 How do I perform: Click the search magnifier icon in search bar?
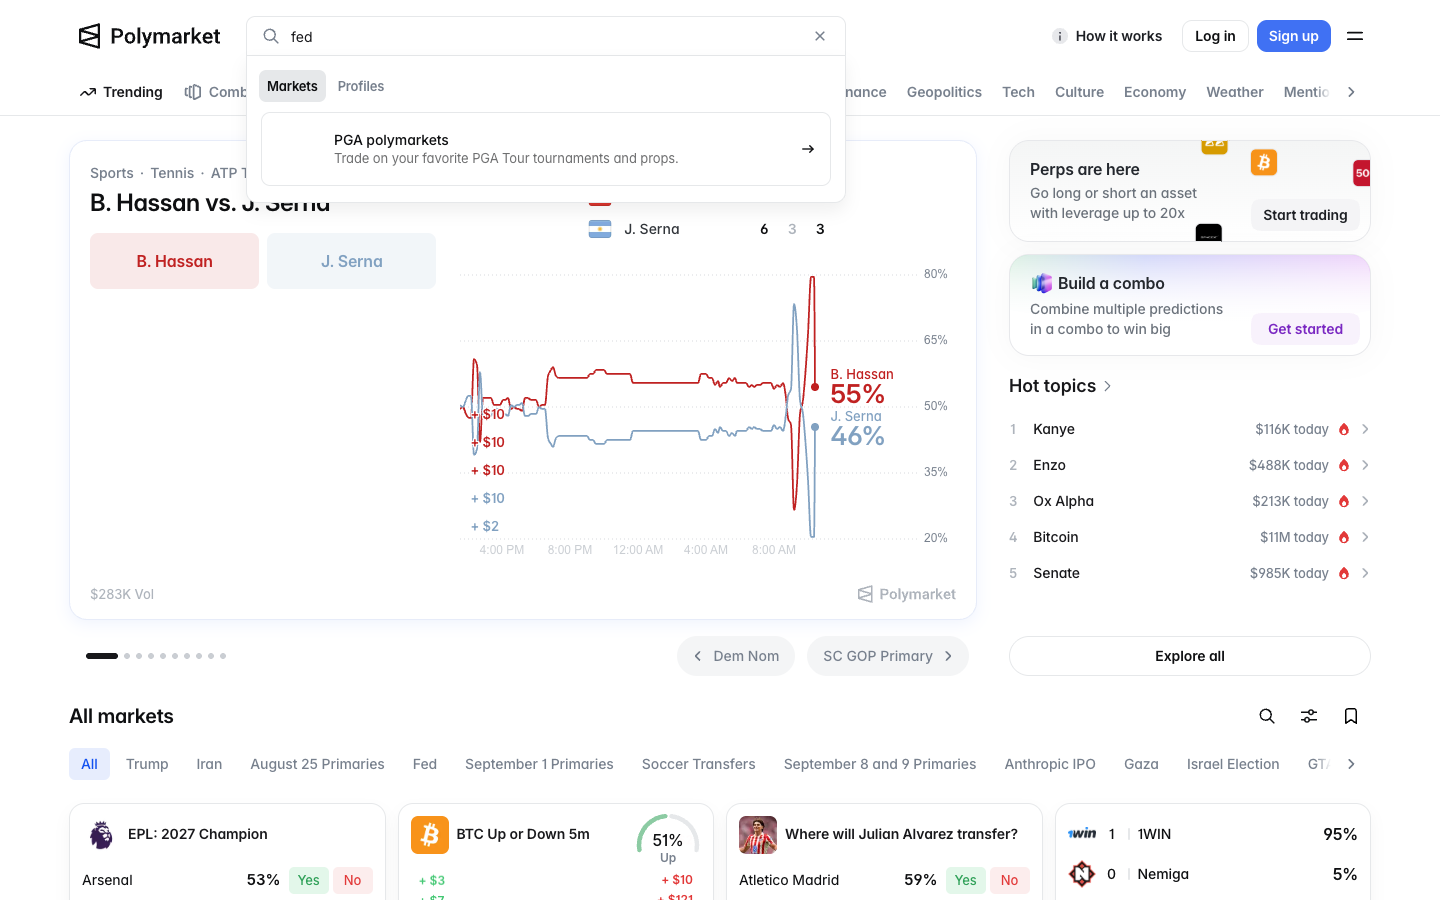point(271,36)
